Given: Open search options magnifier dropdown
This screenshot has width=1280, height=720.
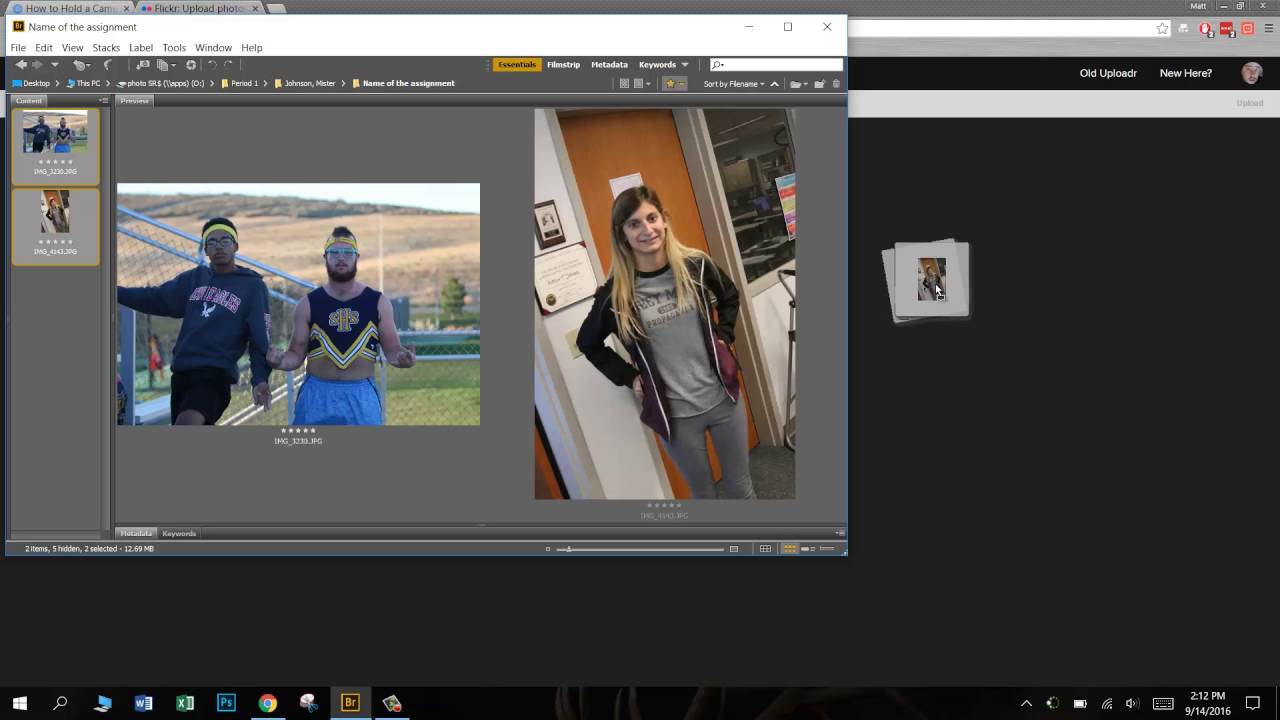Looking at the screenshot, I should 718,65.
